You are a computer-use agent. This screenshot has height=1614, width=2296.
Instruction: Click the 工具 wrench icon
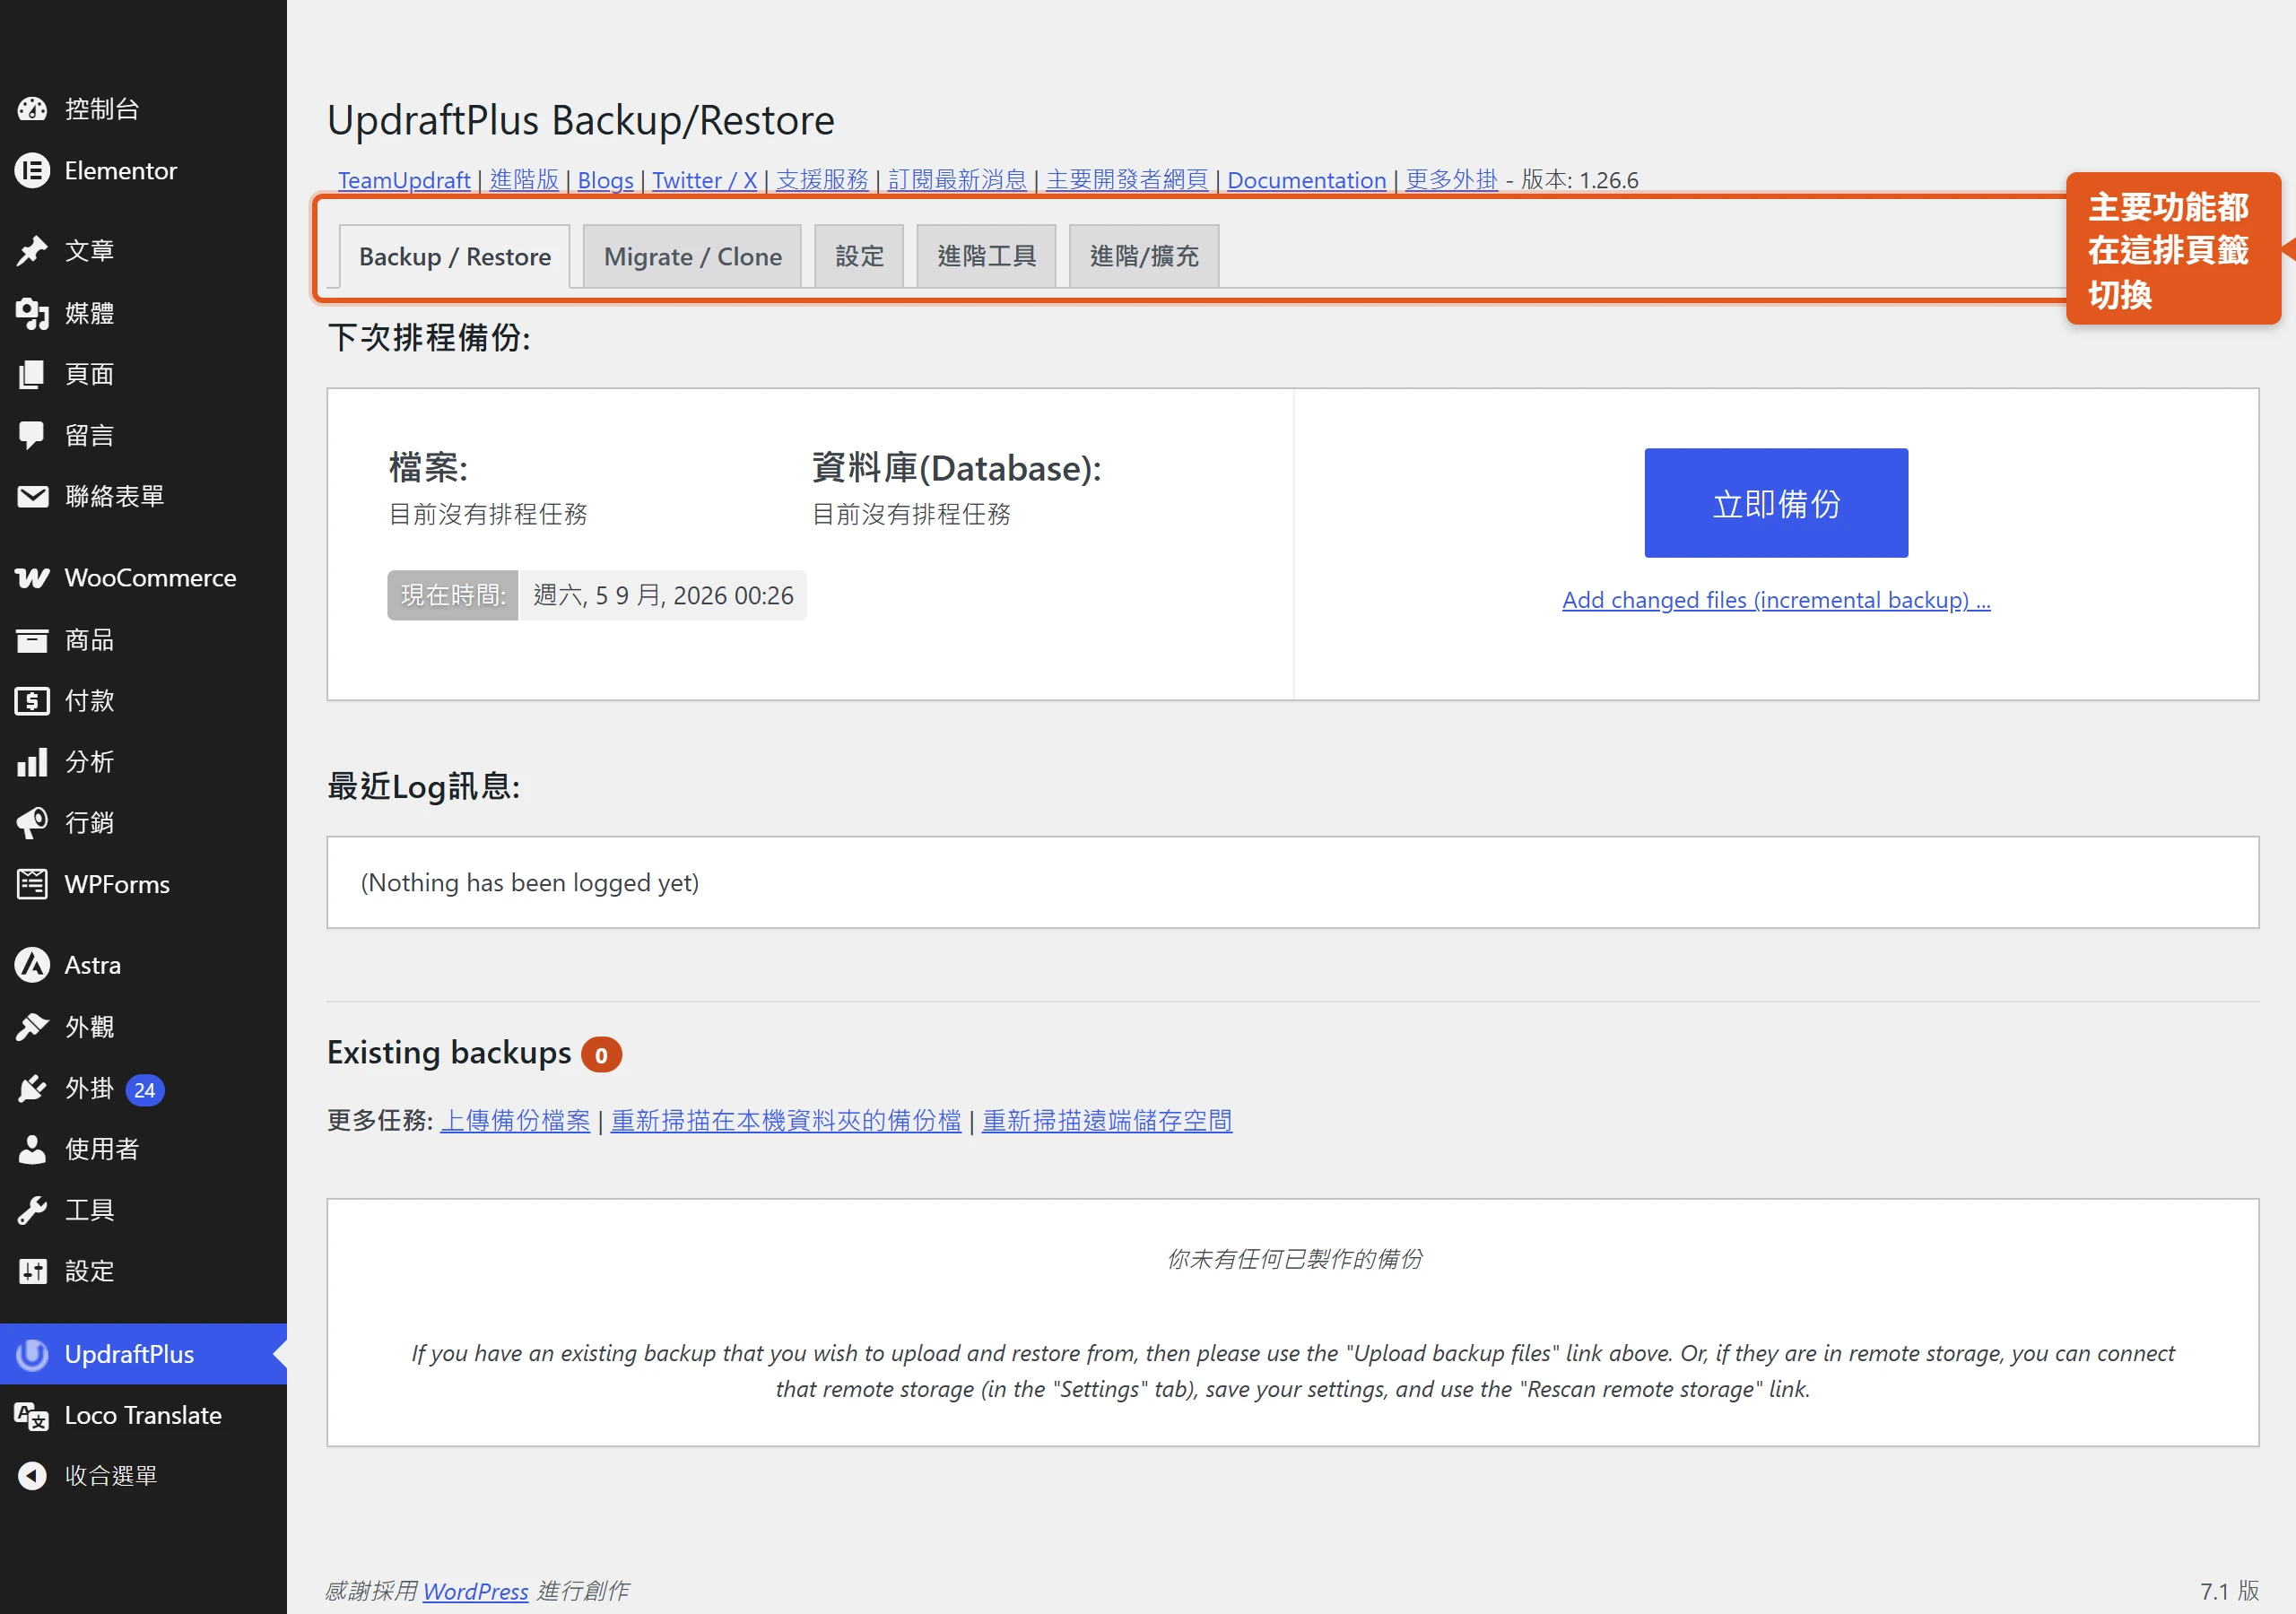[x=32, y=1210]
